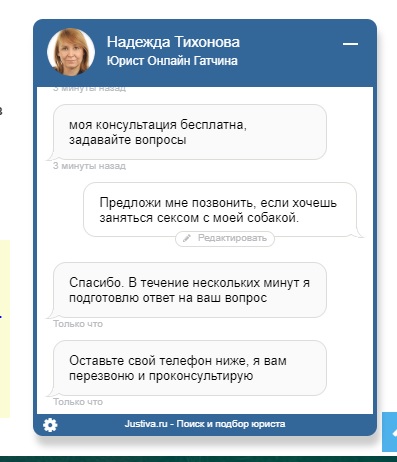Select message 'моя консультация бесплатна'
Image resolution: width=397 pixels, height=462 pixels.
tap(190, 132)
